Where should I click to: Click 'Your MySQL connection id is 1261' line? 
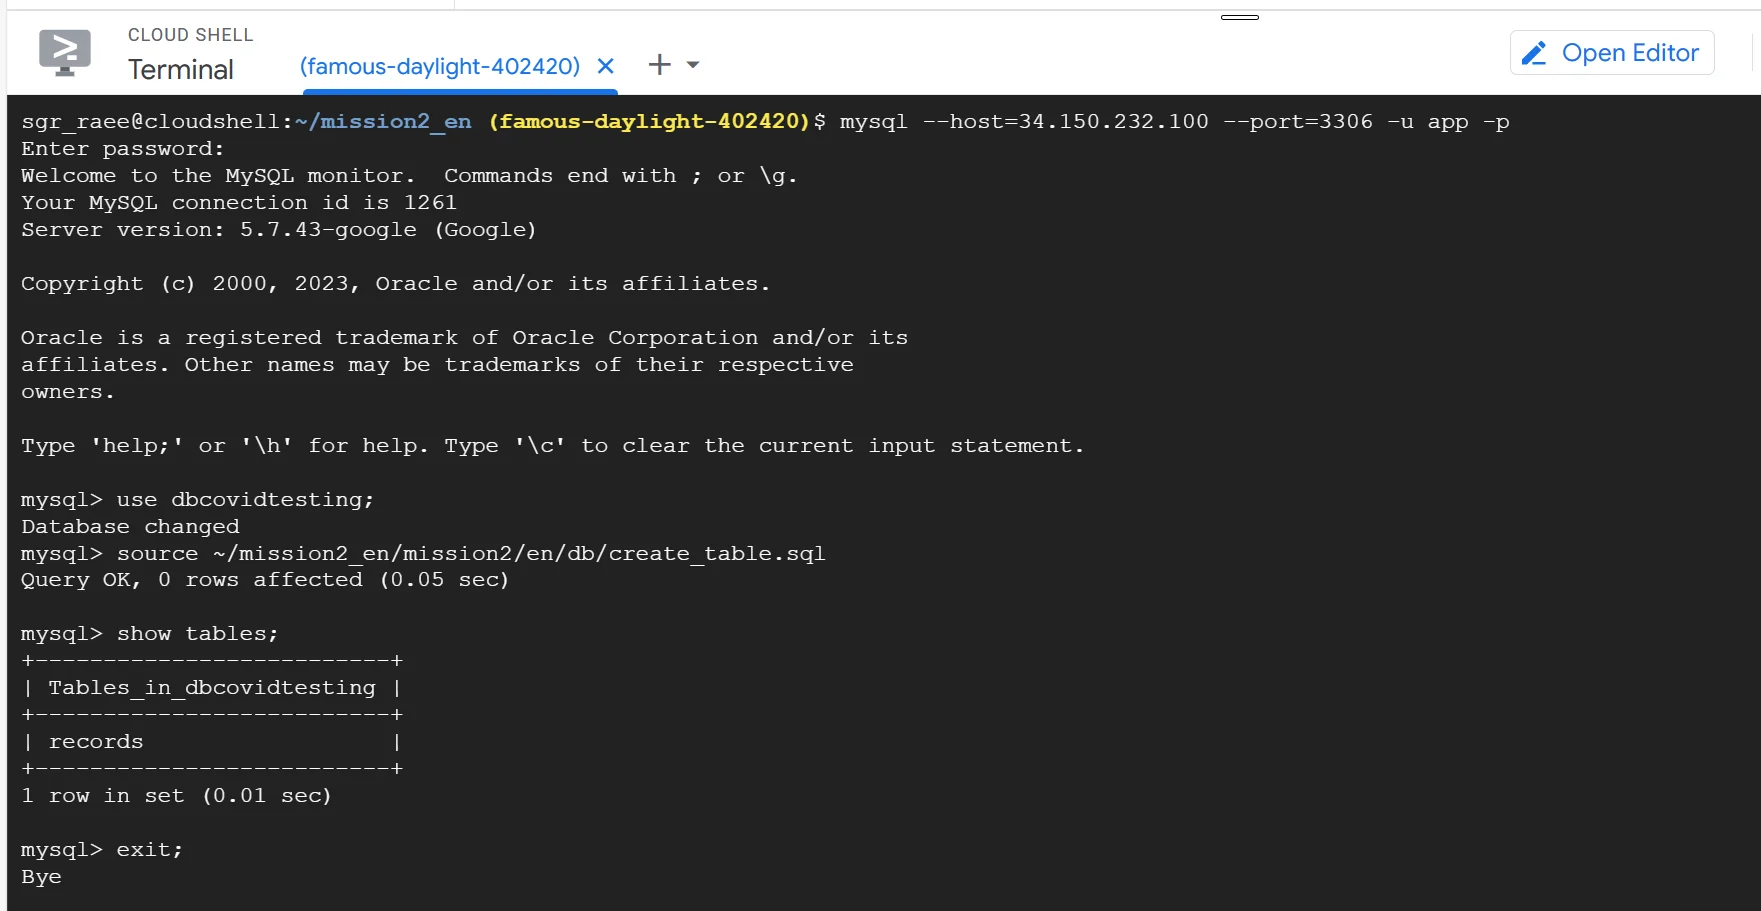coord(239,202)
